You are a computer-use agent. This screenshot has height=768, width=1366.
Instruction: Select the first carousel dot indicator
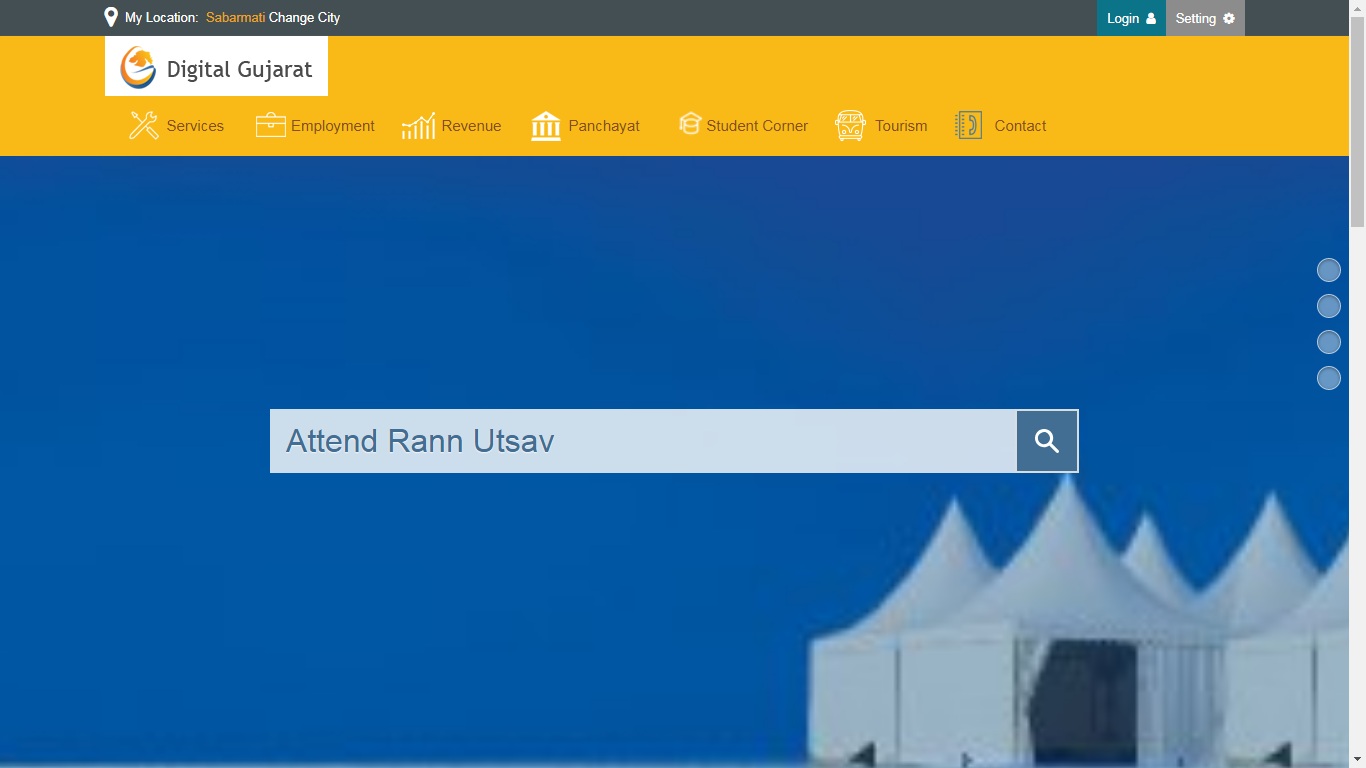[x=1329, y=269]
